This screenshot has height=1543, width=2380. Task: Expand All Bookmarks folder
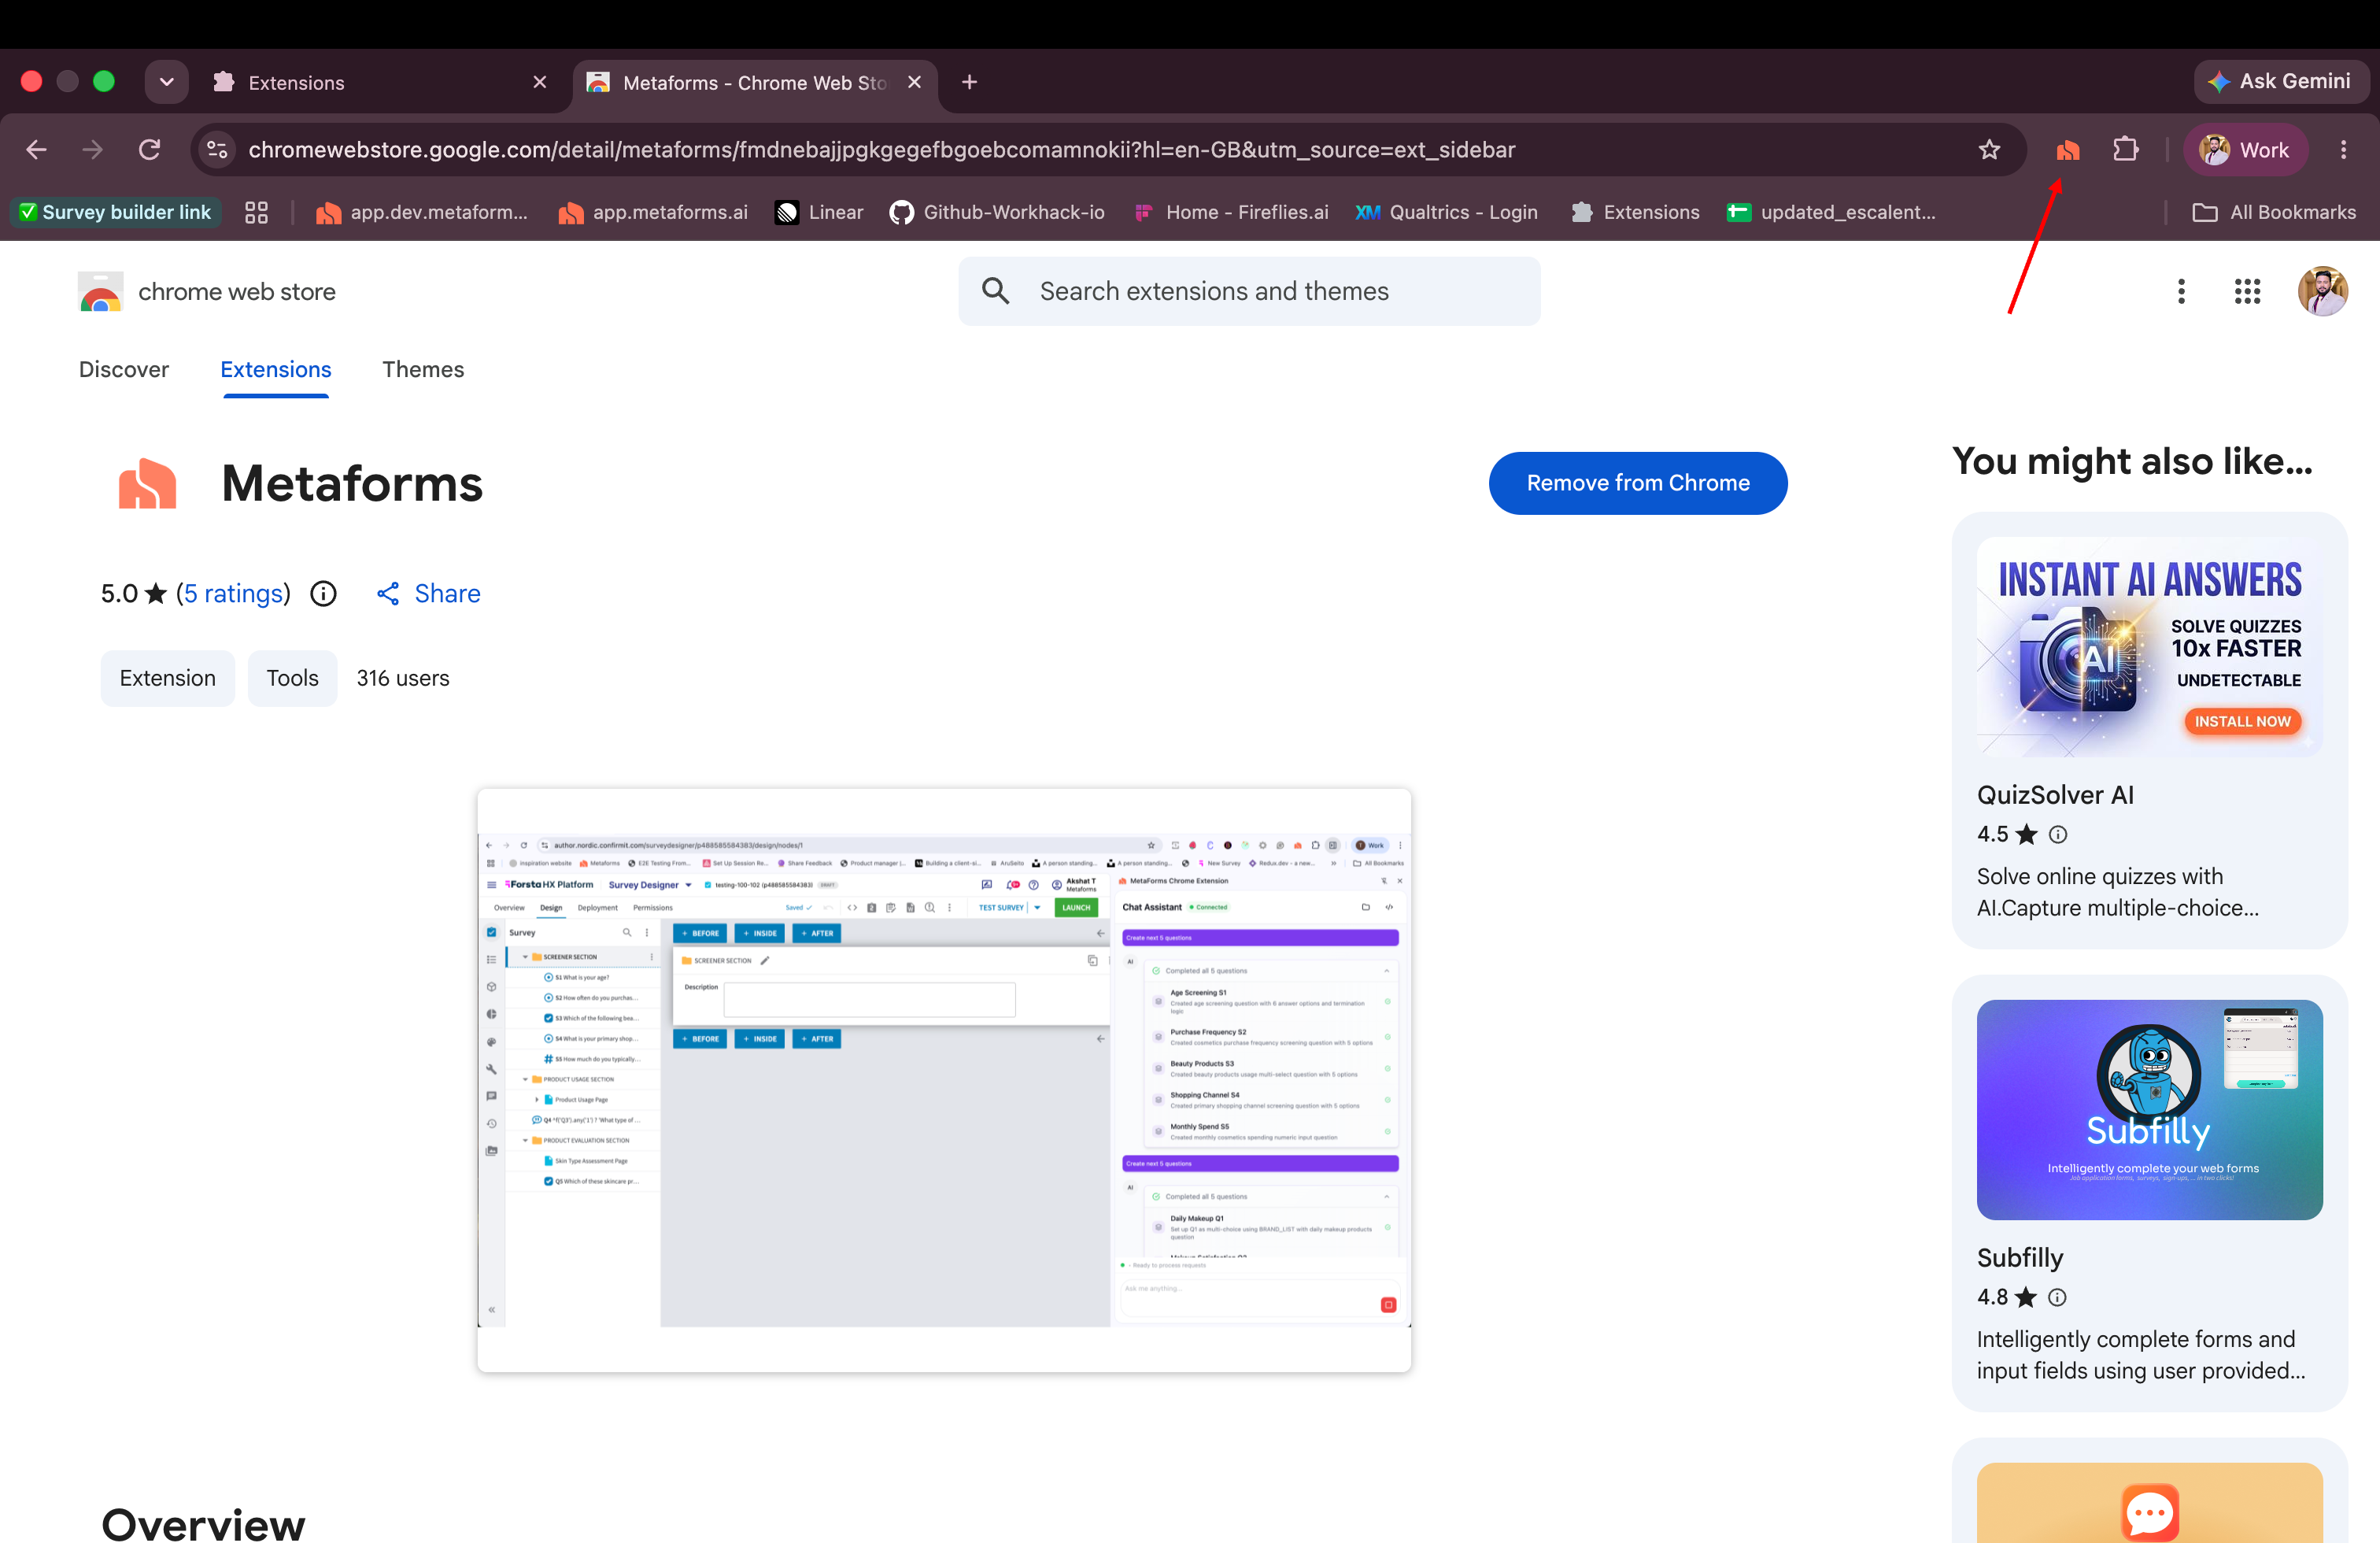coord(2273,212)
